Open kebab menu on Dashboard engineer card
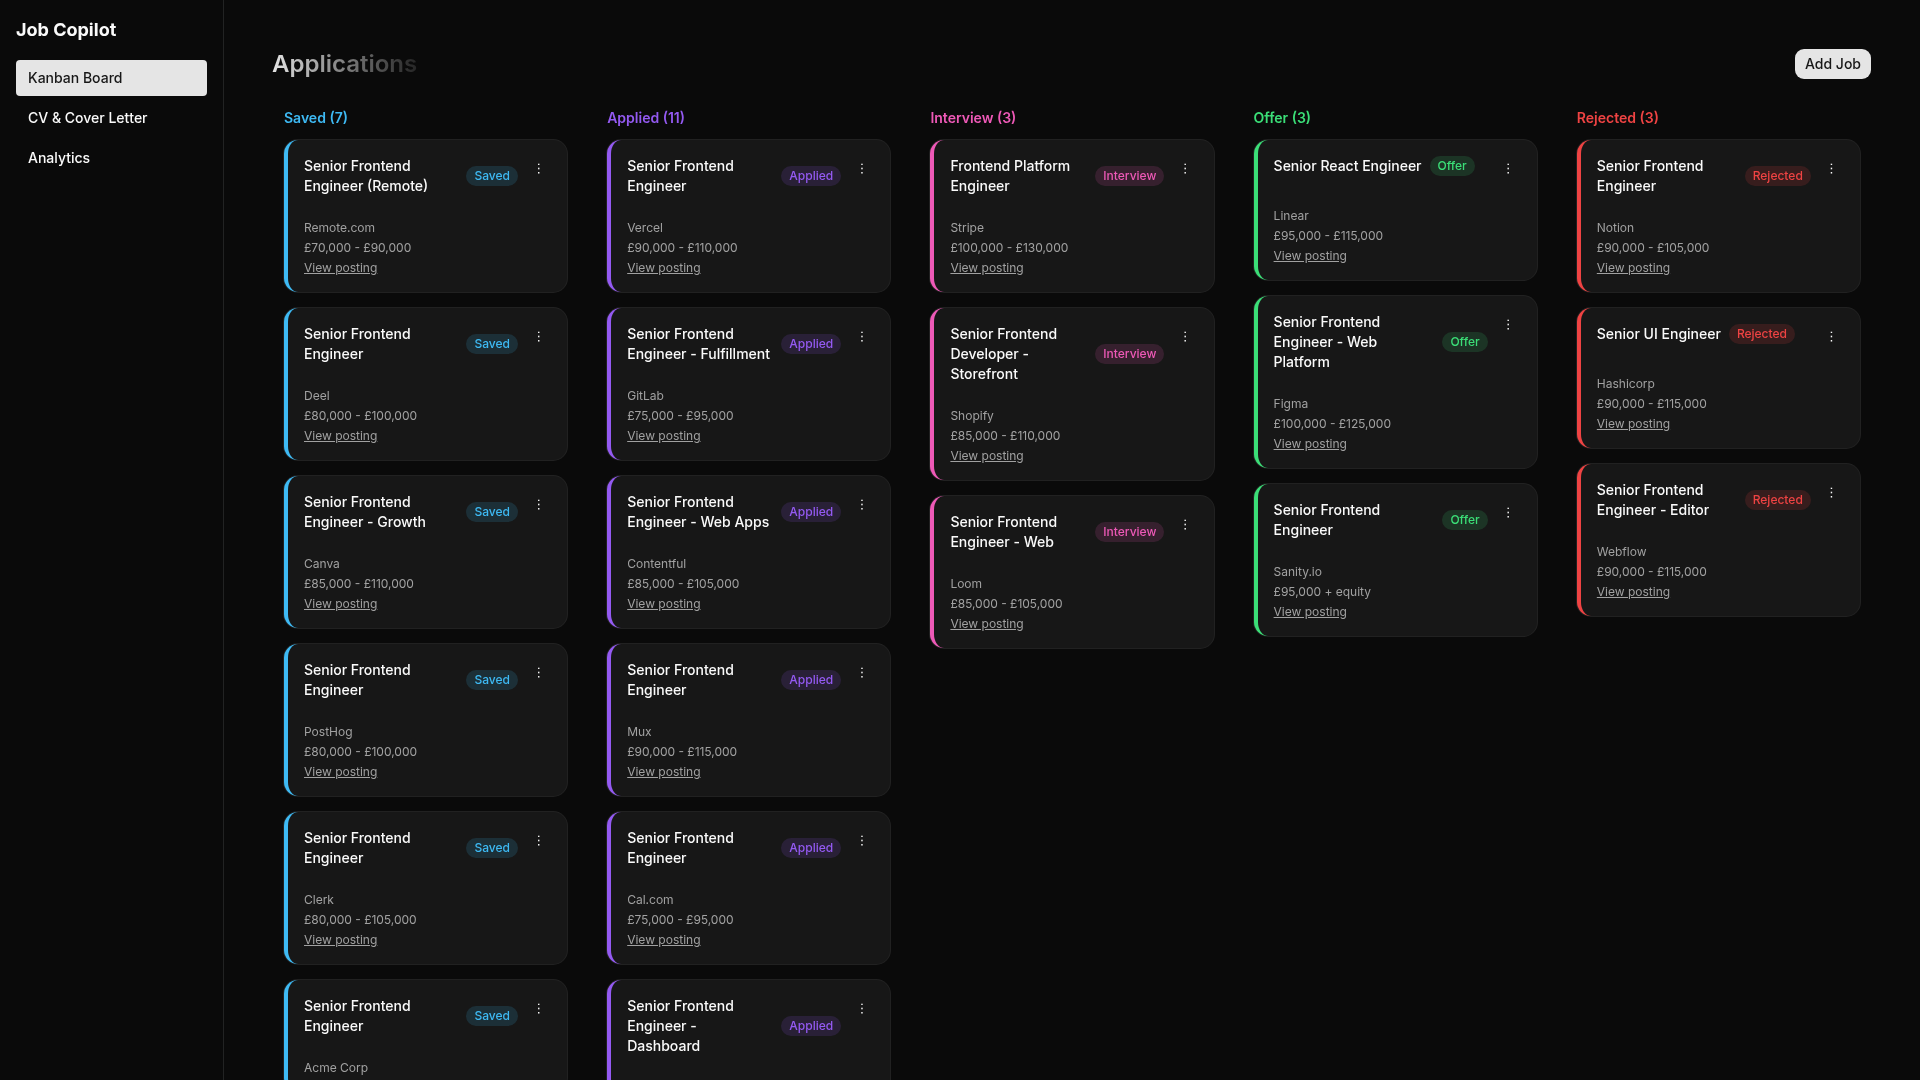Screen dimensions: 1920x1080 [862, 1009]
